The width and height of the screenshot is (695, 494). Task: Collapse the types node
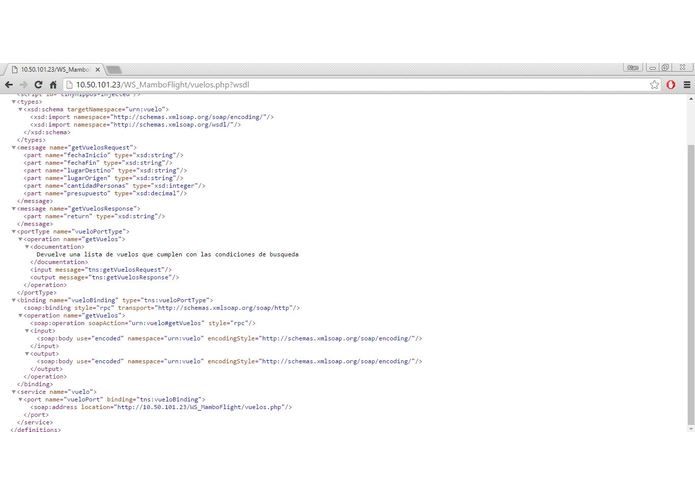click(x=13, y=102)
